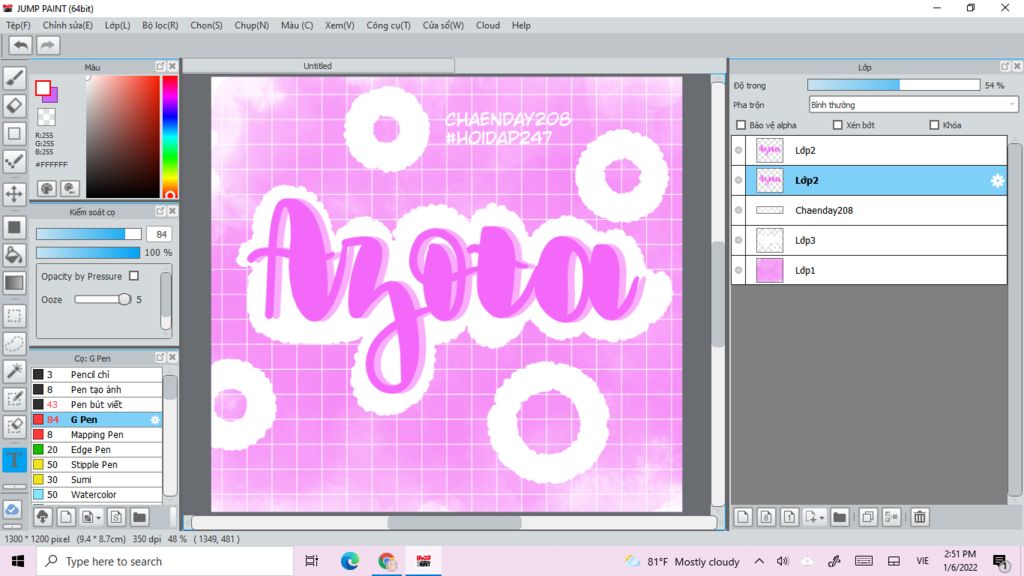Open Microsoft Edge from the taskbar
This screenshot has width=1024, height=576.
349,561
